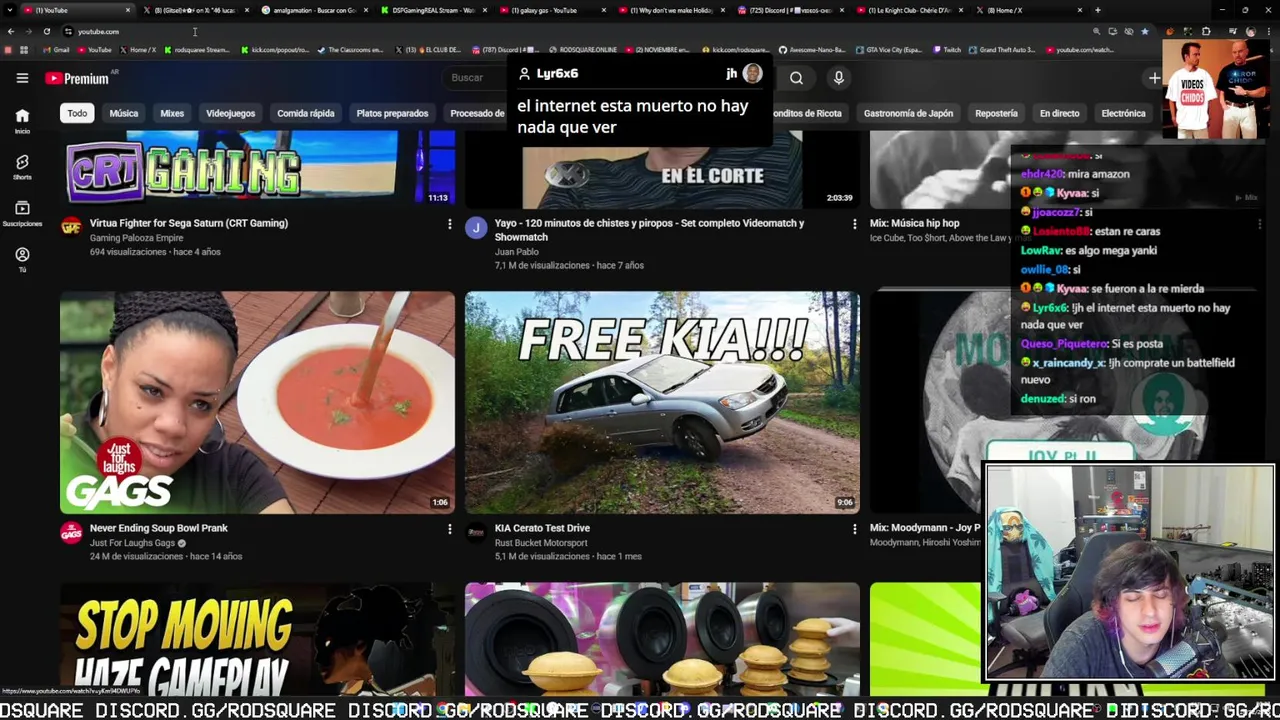Open the Yayo 120 minutos de chistes title
Screen dimensions: 1280x720
649,230
